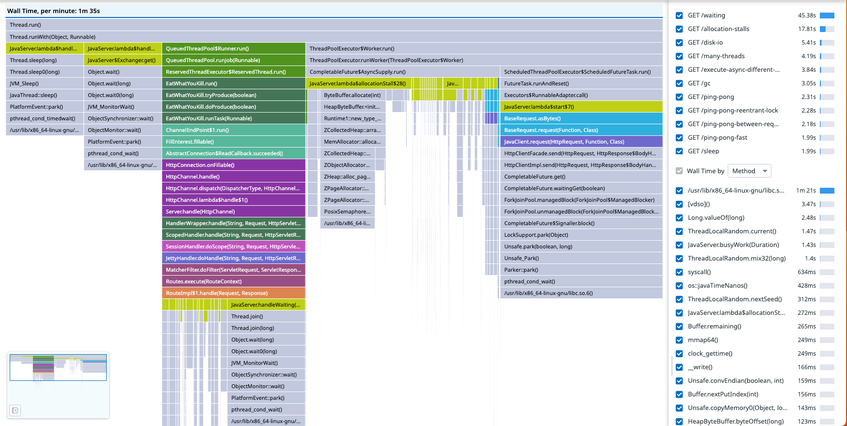Click the minimap overview thumbnail

(x=58, y=367)
